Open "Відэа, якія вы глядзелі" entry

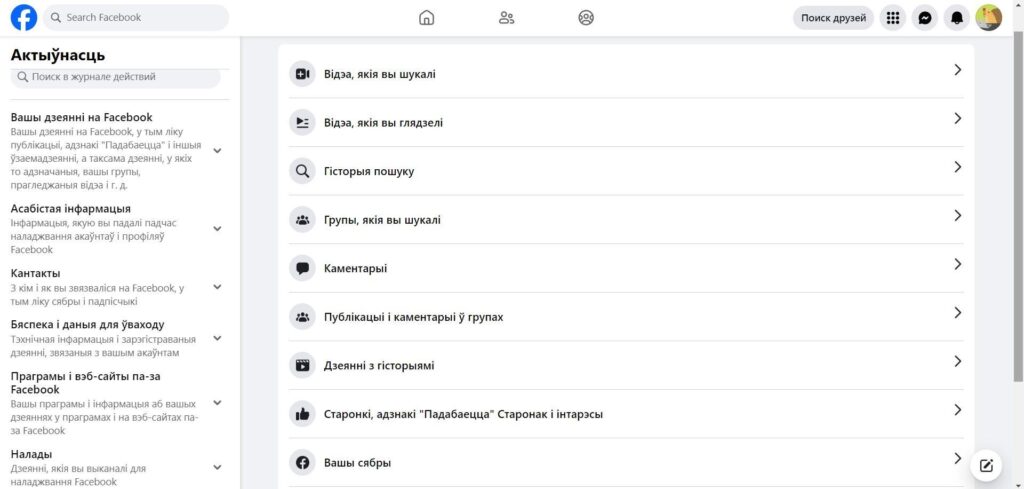(x=626, y=122)
